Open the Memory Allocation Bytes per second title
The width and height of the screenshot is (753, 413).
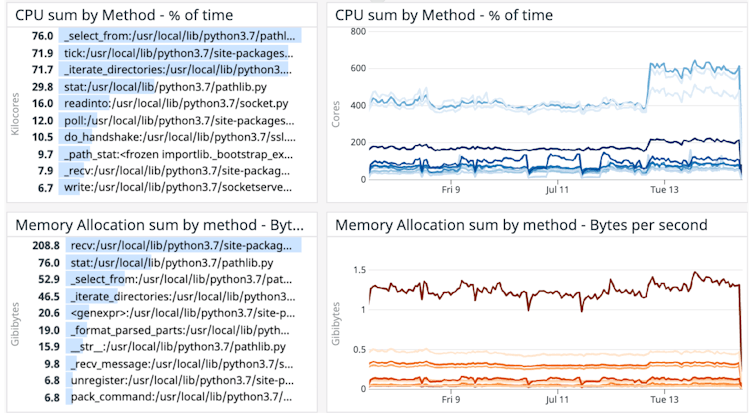pyautogui.click(x=521, y=225)
